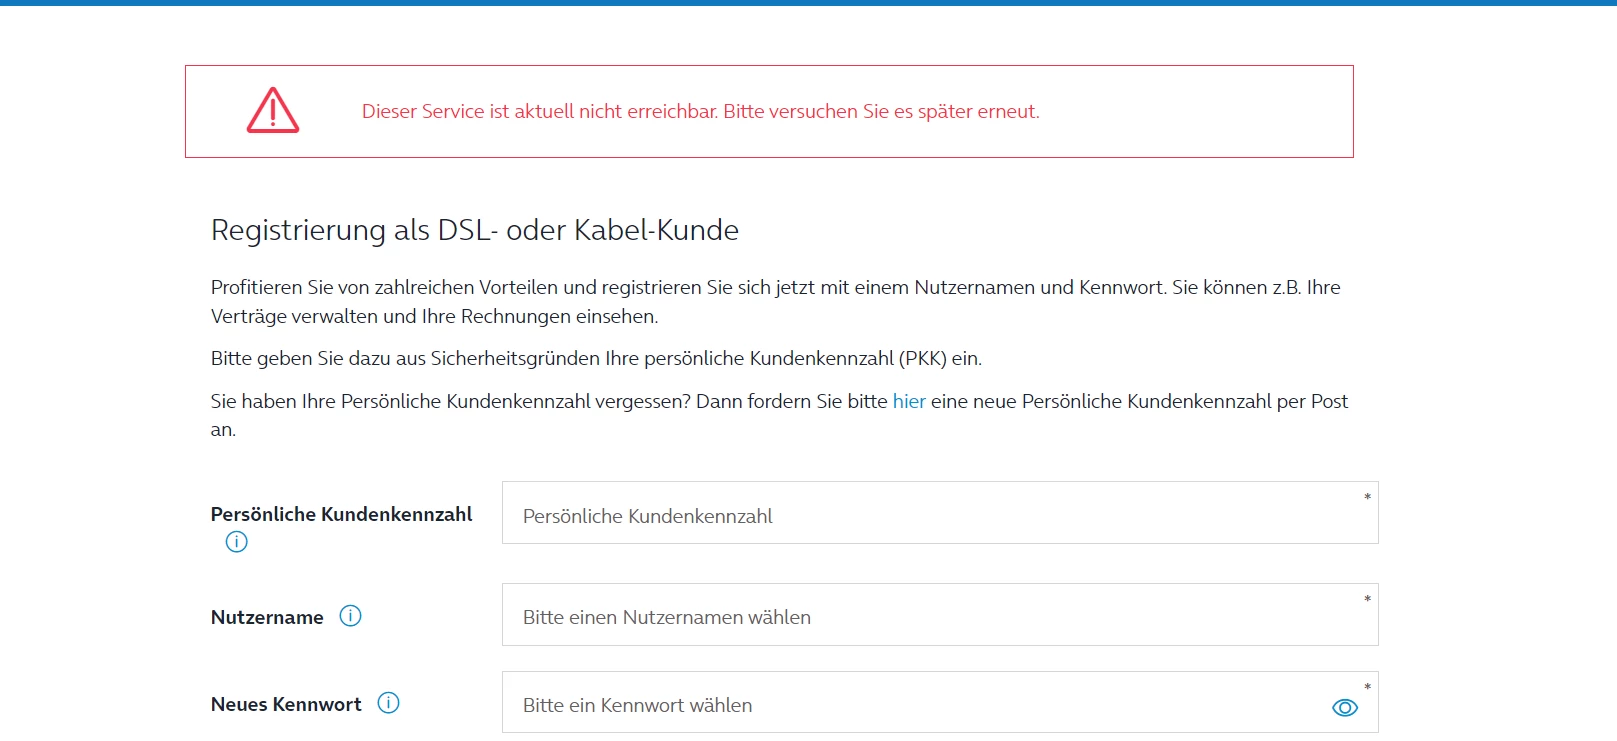
Task: Focus the Persönliche Kundenkennzahl input field
Action: pos(930,514)
